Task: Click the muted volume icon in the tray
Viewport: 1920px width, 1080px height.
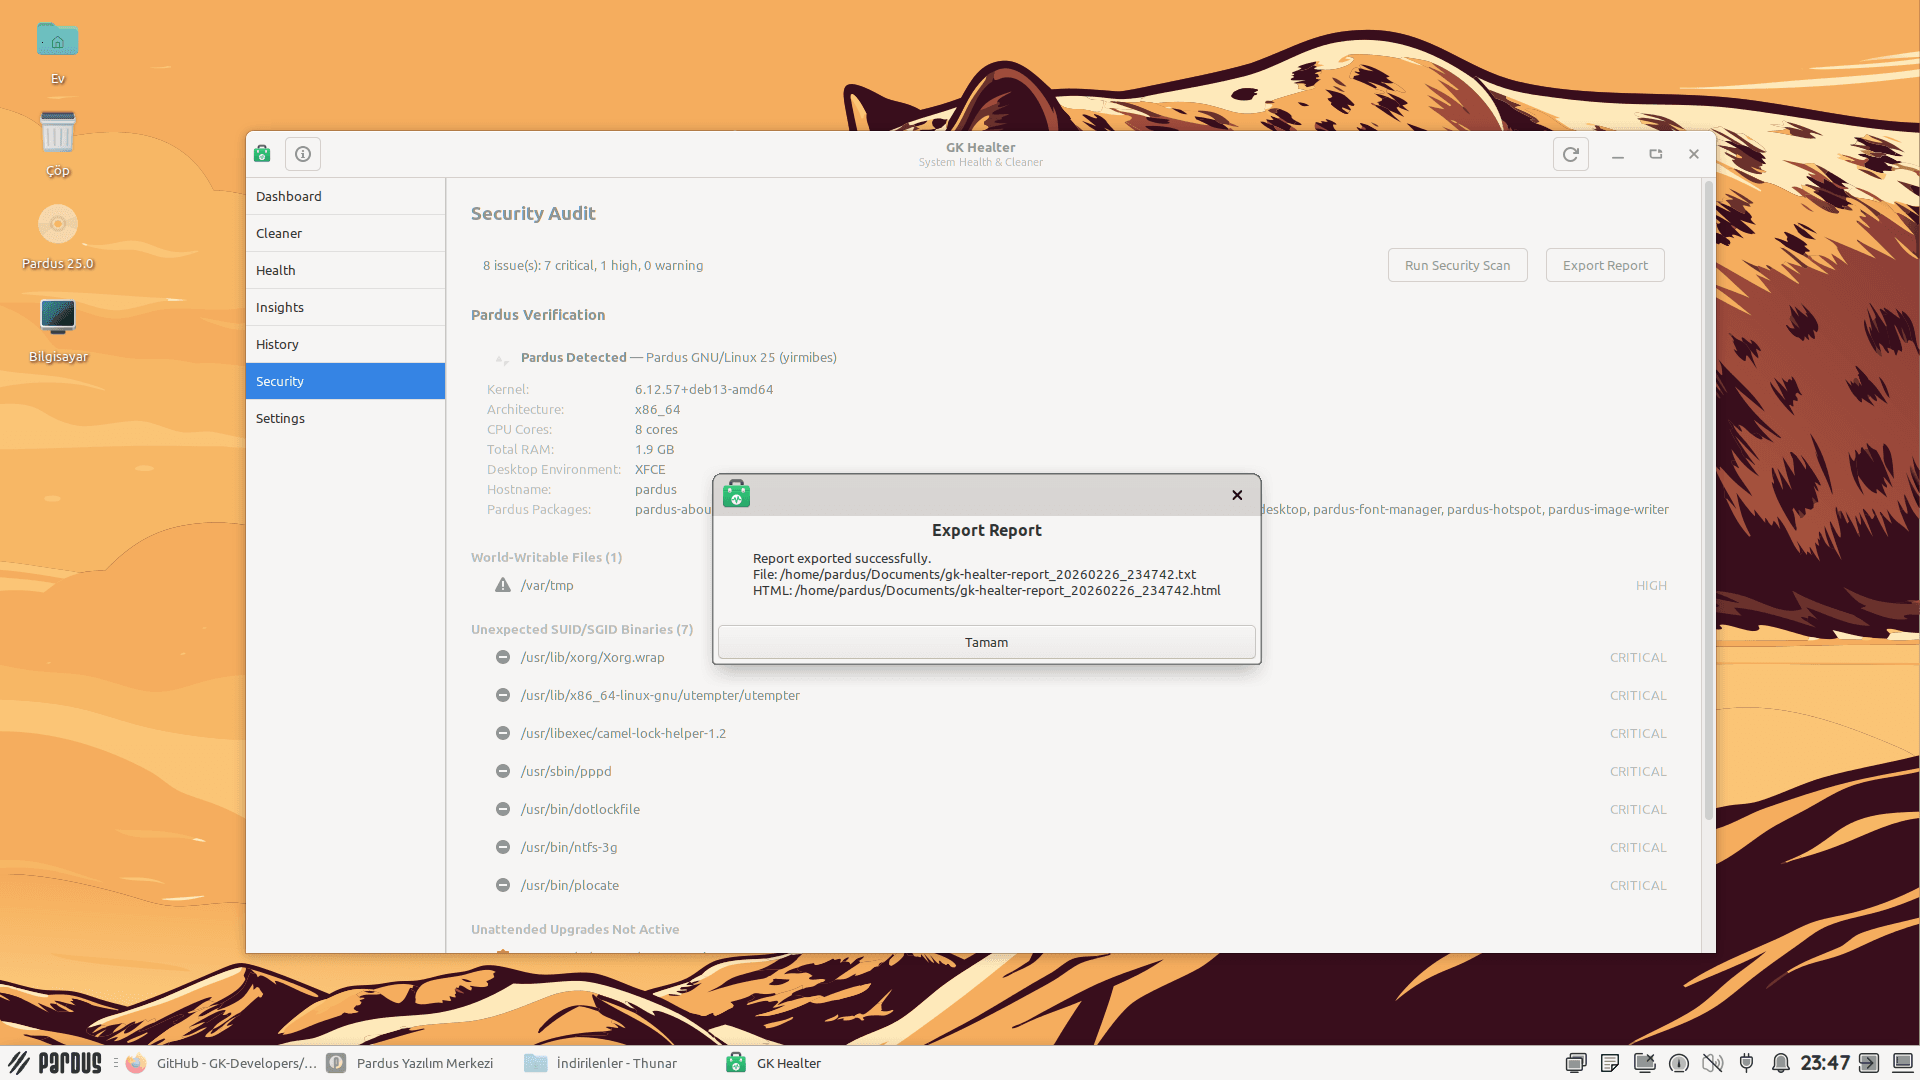Action: tap(1713, 1063)
